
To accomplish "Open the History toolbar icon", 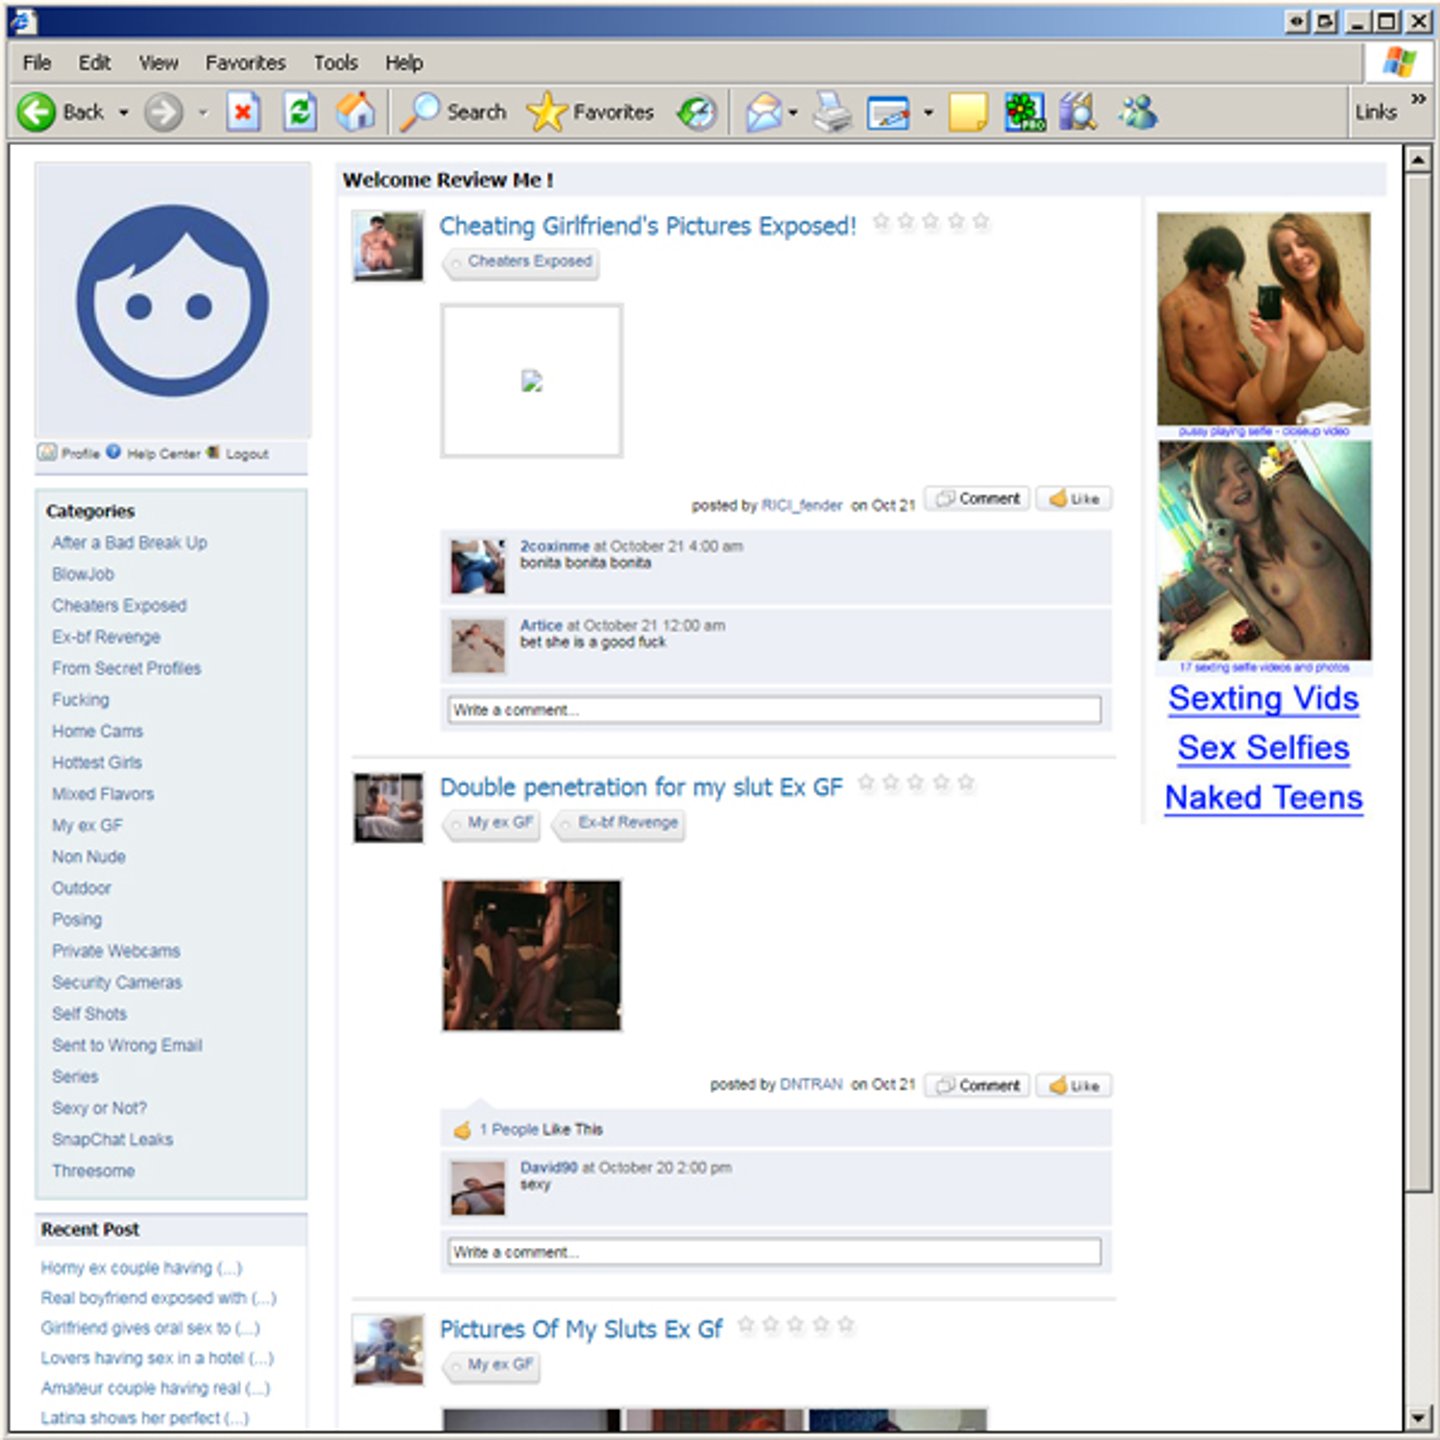I will point(697,112).
